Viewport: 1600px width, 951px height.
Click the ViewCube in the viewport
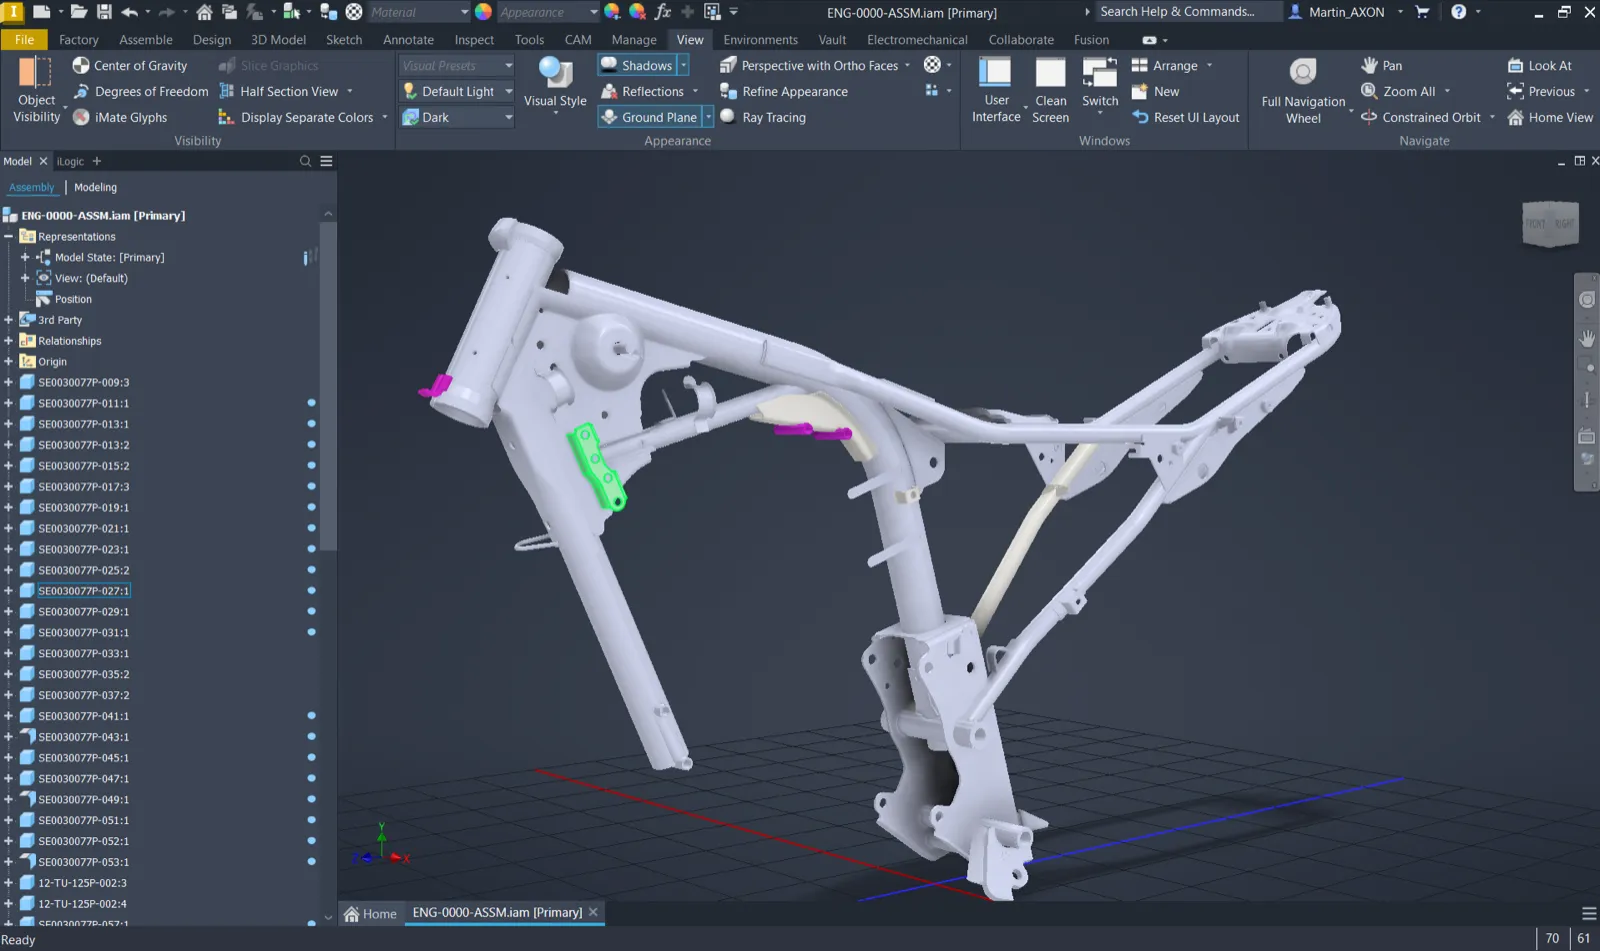[1550, 224]
